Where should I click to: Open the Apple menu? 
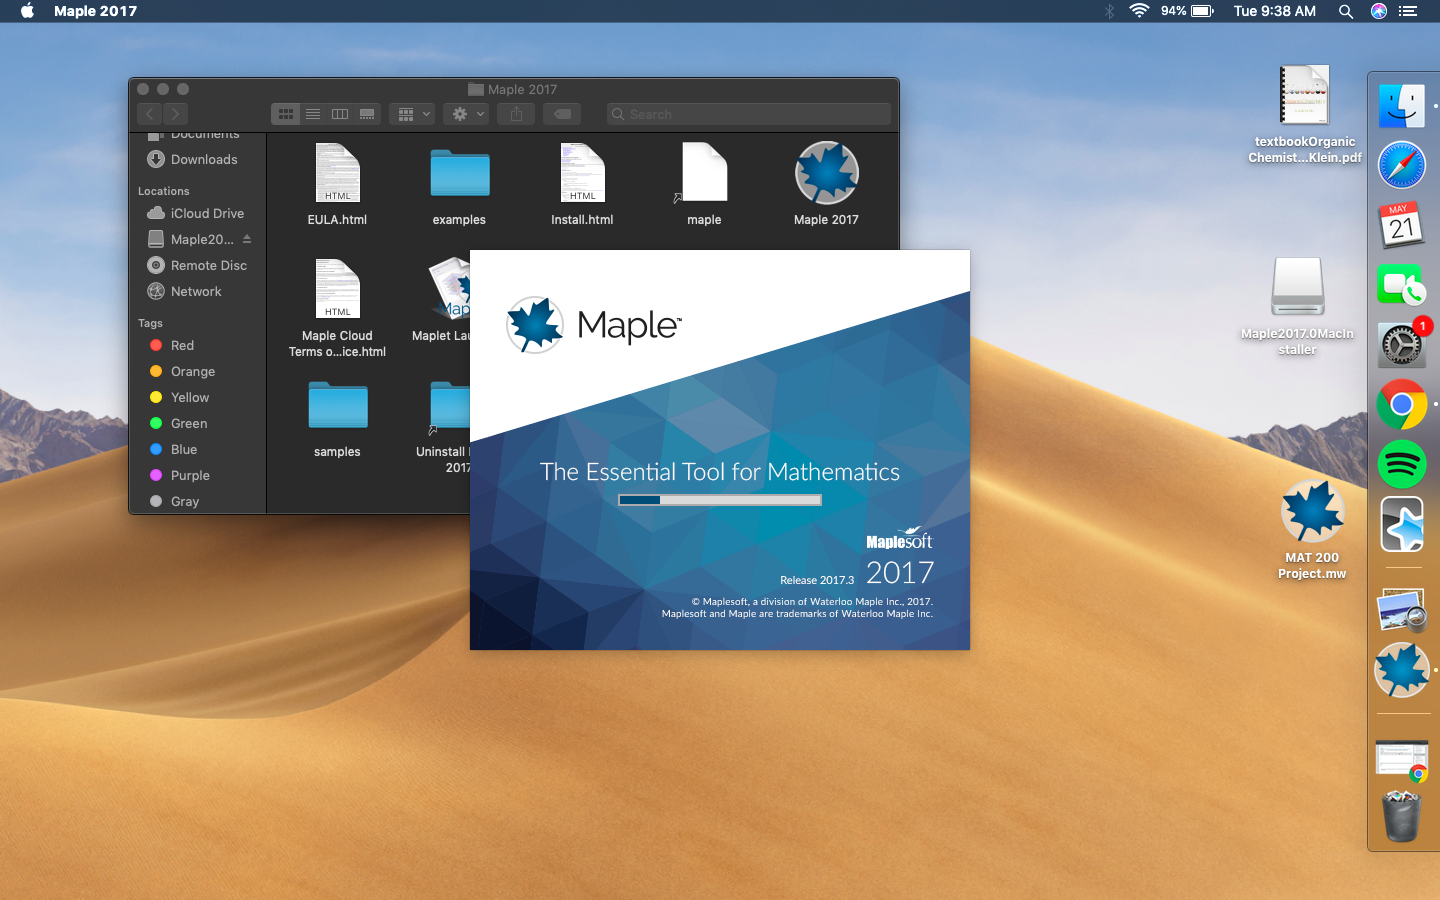(27, 11)
